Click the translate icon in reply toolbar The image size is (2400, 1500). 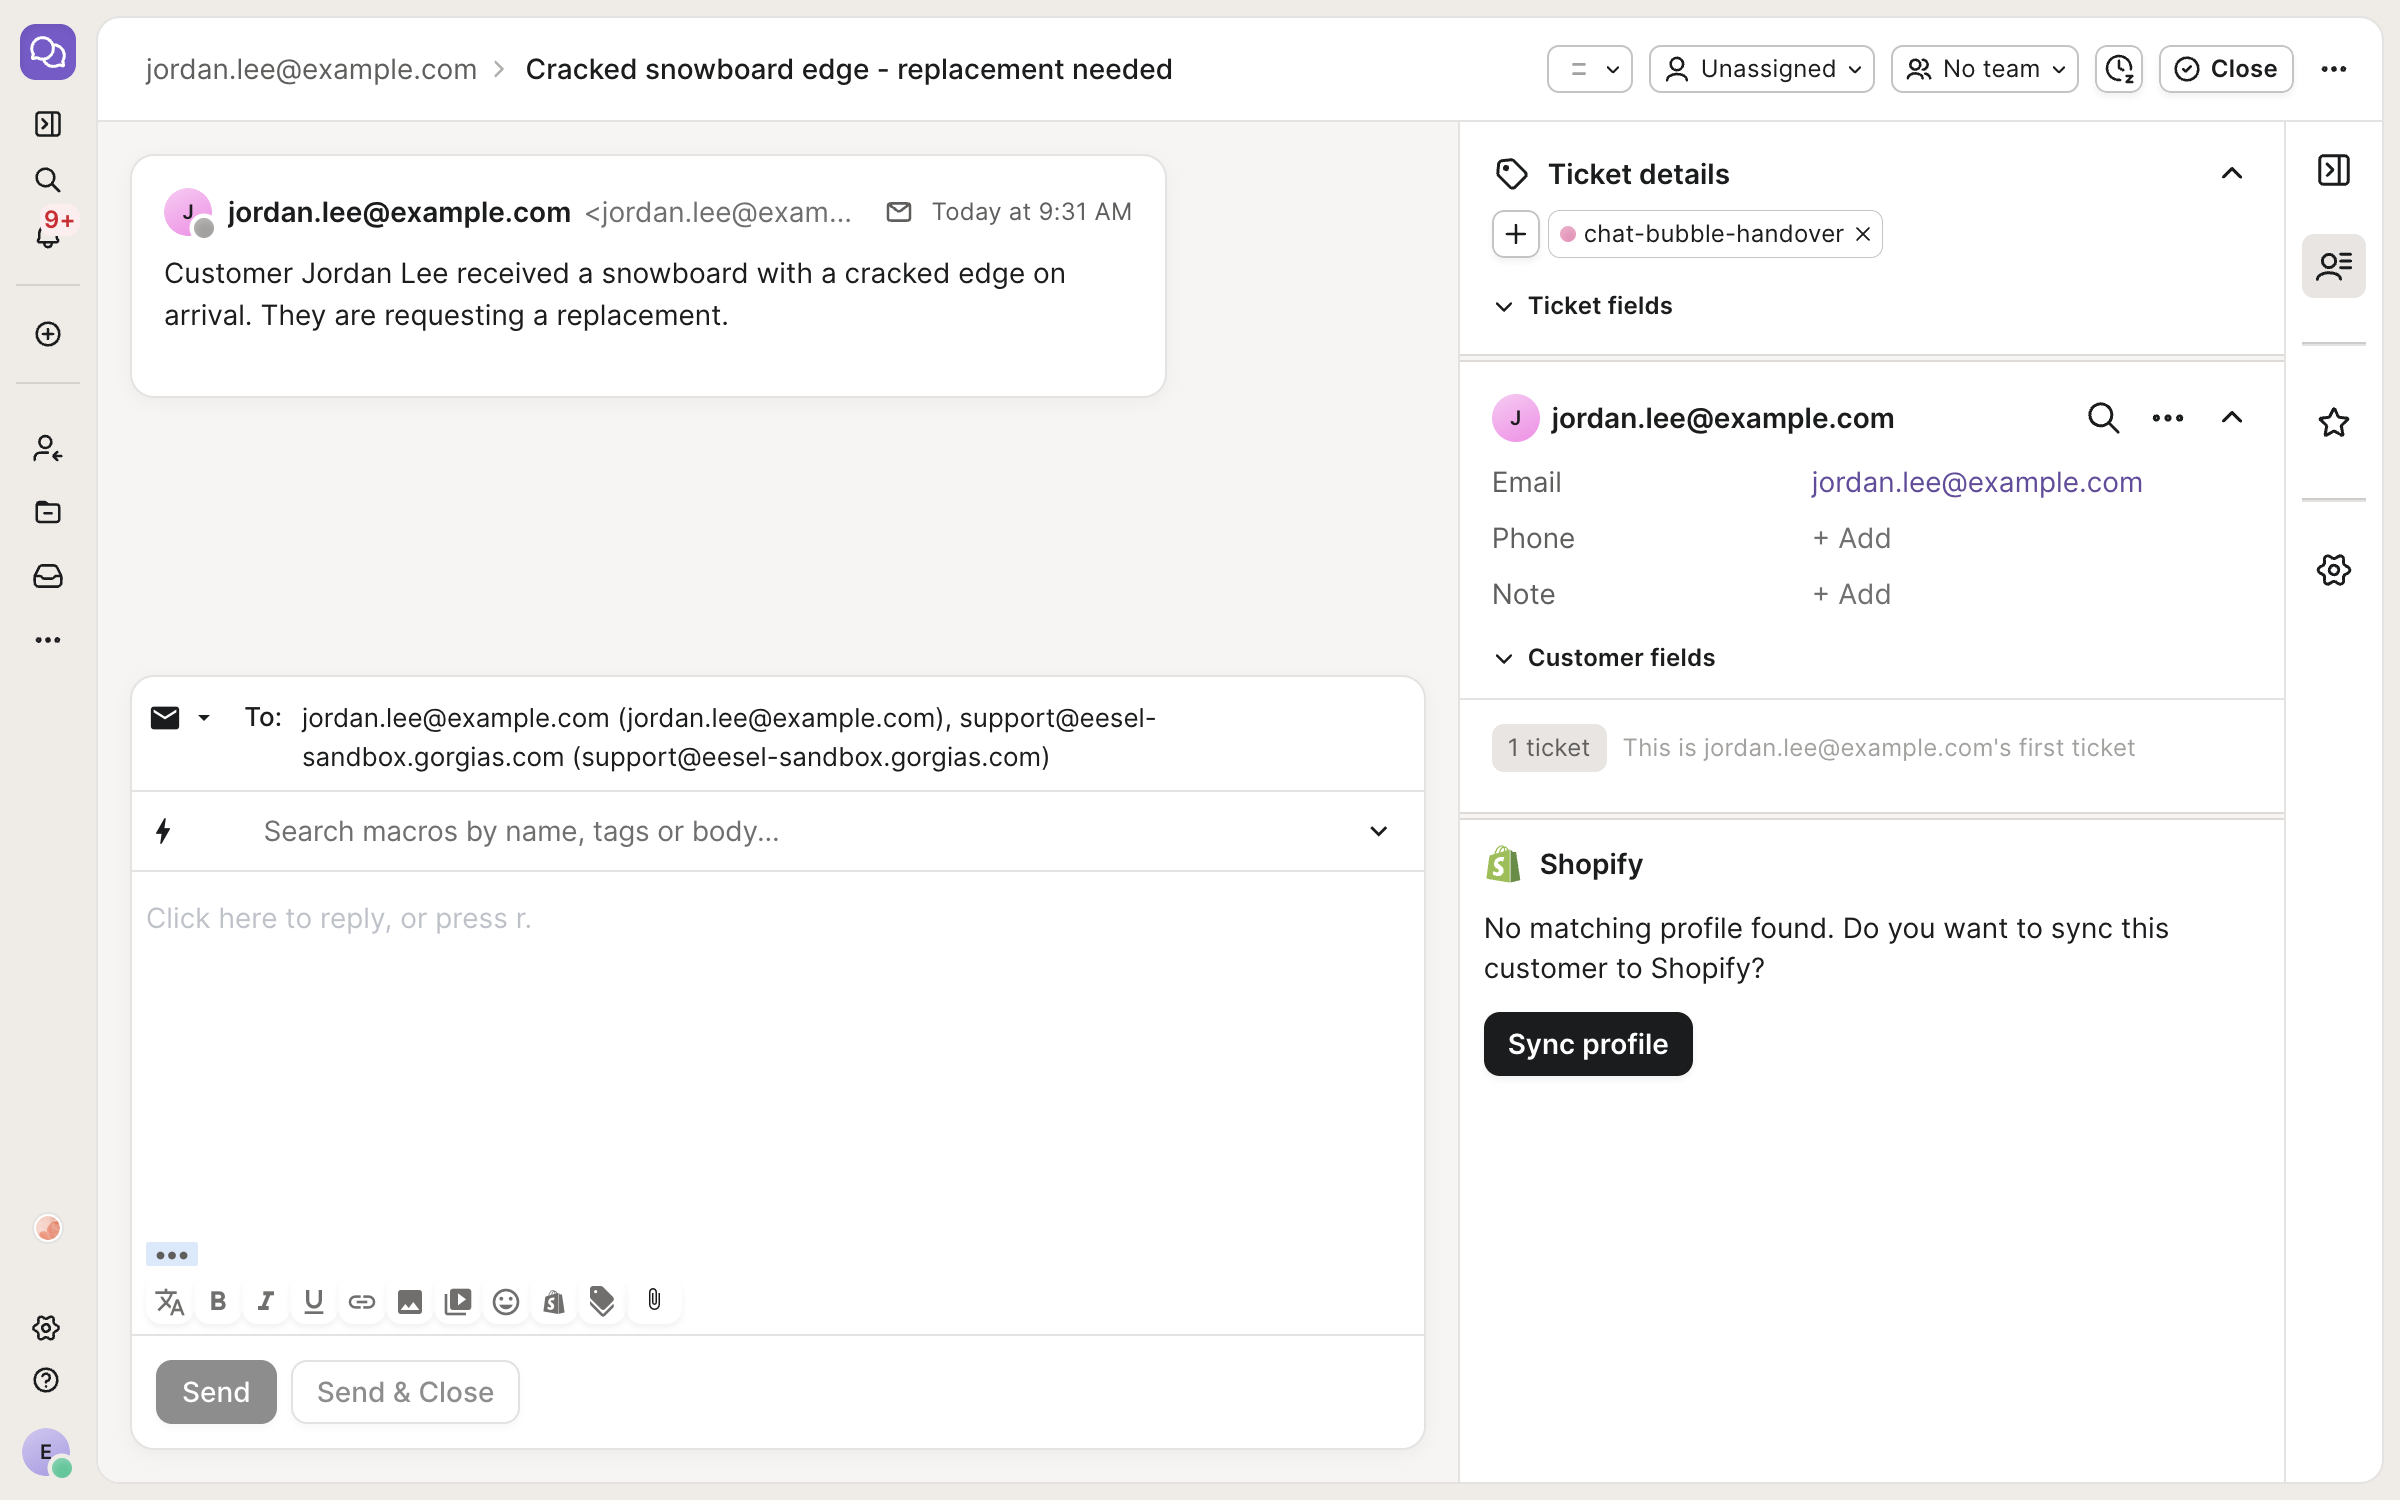(x=170, y=1301)
